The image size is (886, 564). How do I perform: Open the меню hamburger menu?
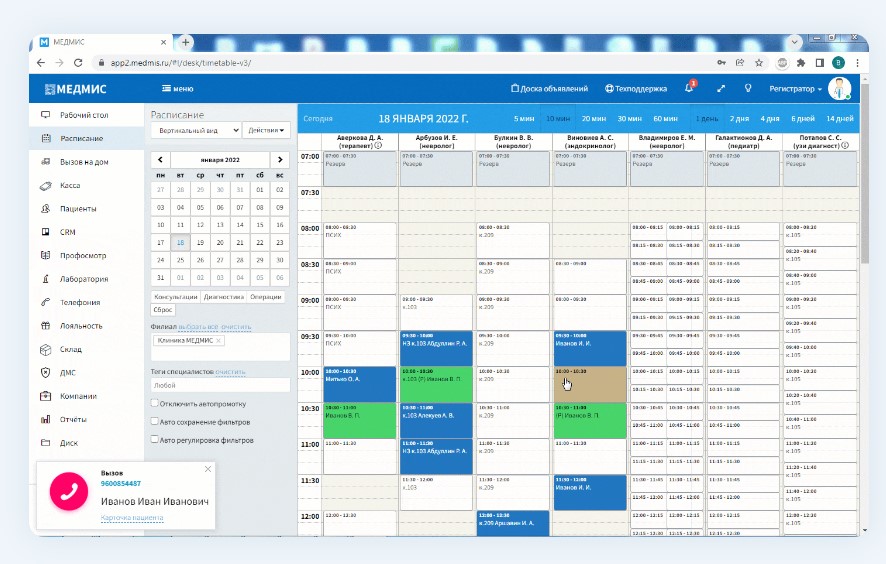[x=177, y=89]
